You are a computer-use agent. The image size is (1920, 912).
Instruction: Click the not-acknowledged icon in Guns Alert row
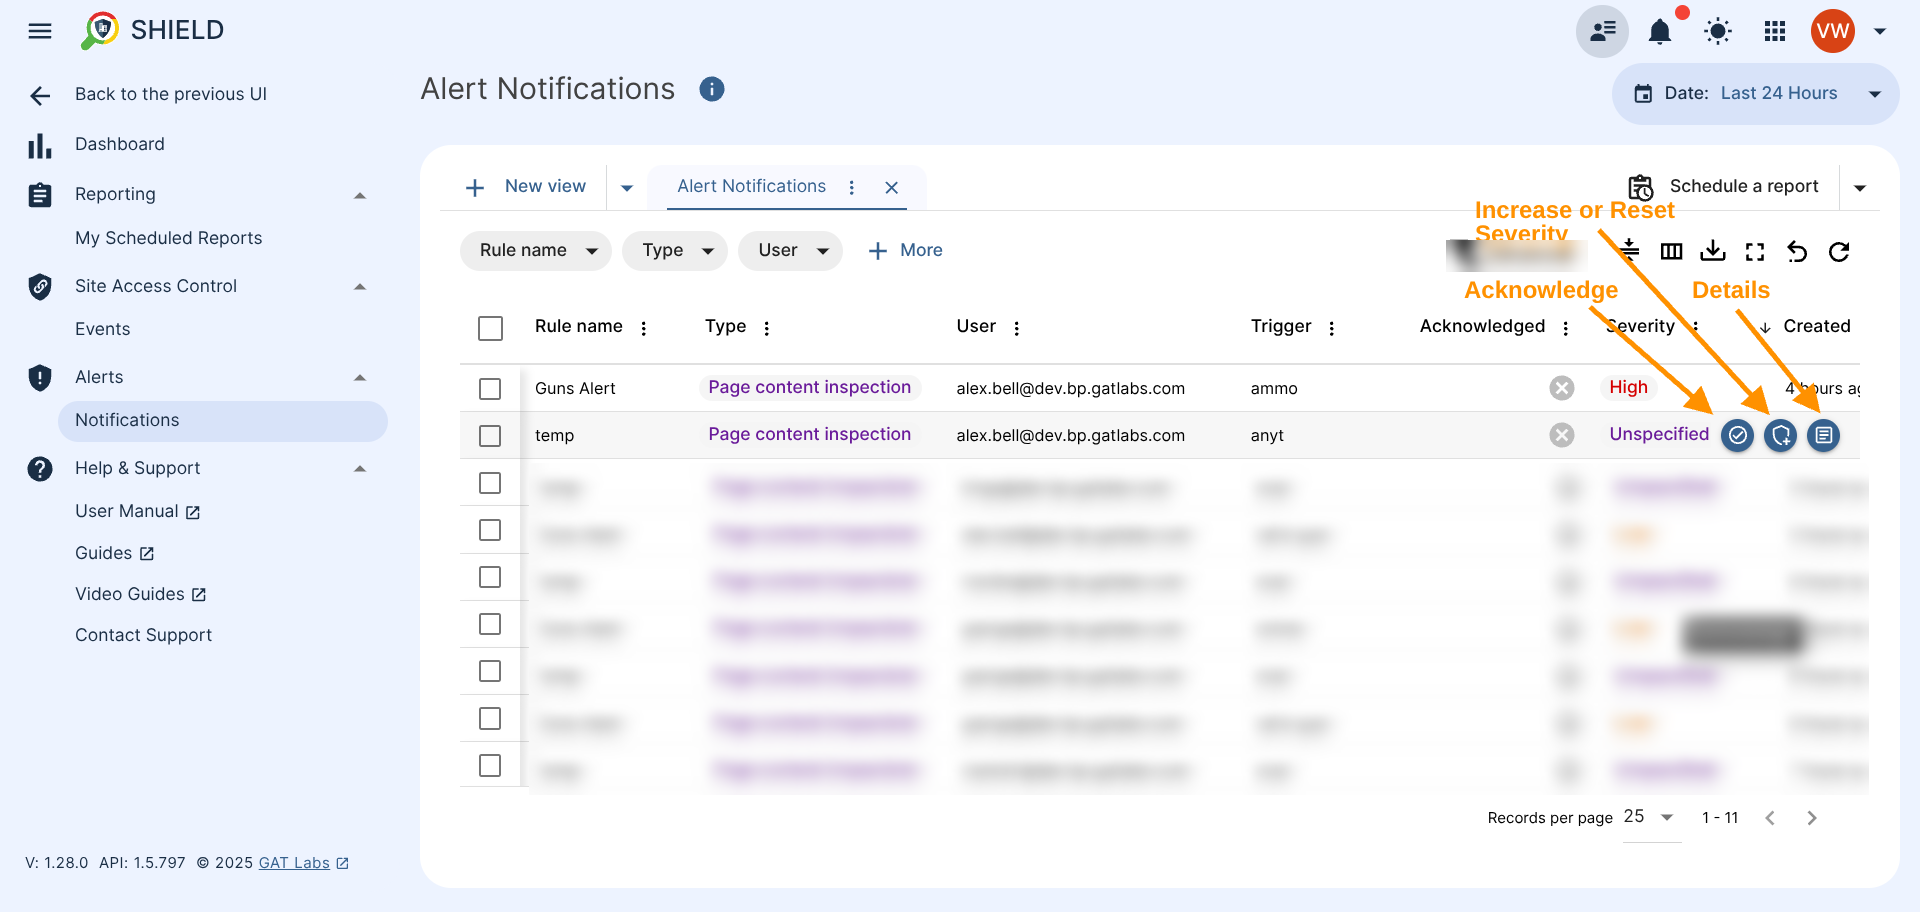[x=1562, y=388]
